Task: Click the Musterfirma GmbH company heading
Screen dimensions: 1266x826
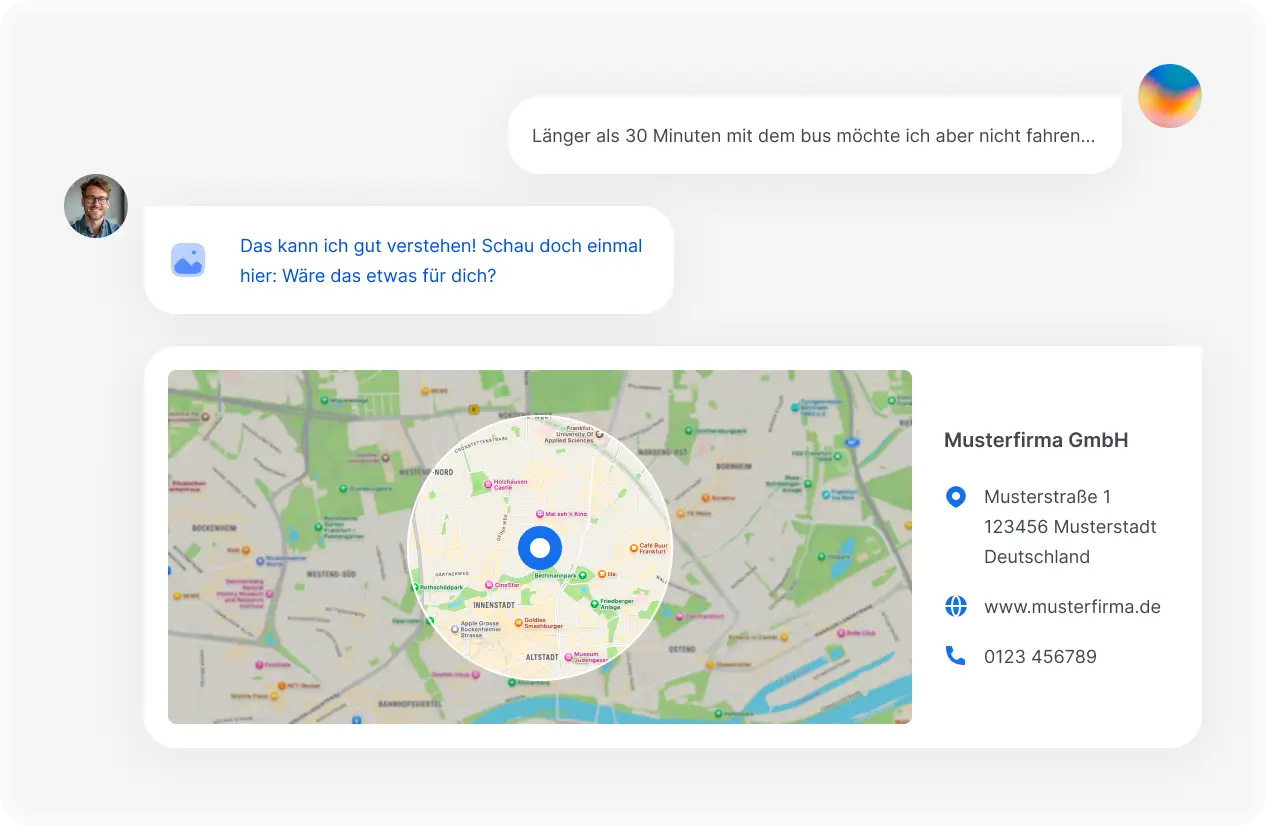Action: [x=1036, y=440]
